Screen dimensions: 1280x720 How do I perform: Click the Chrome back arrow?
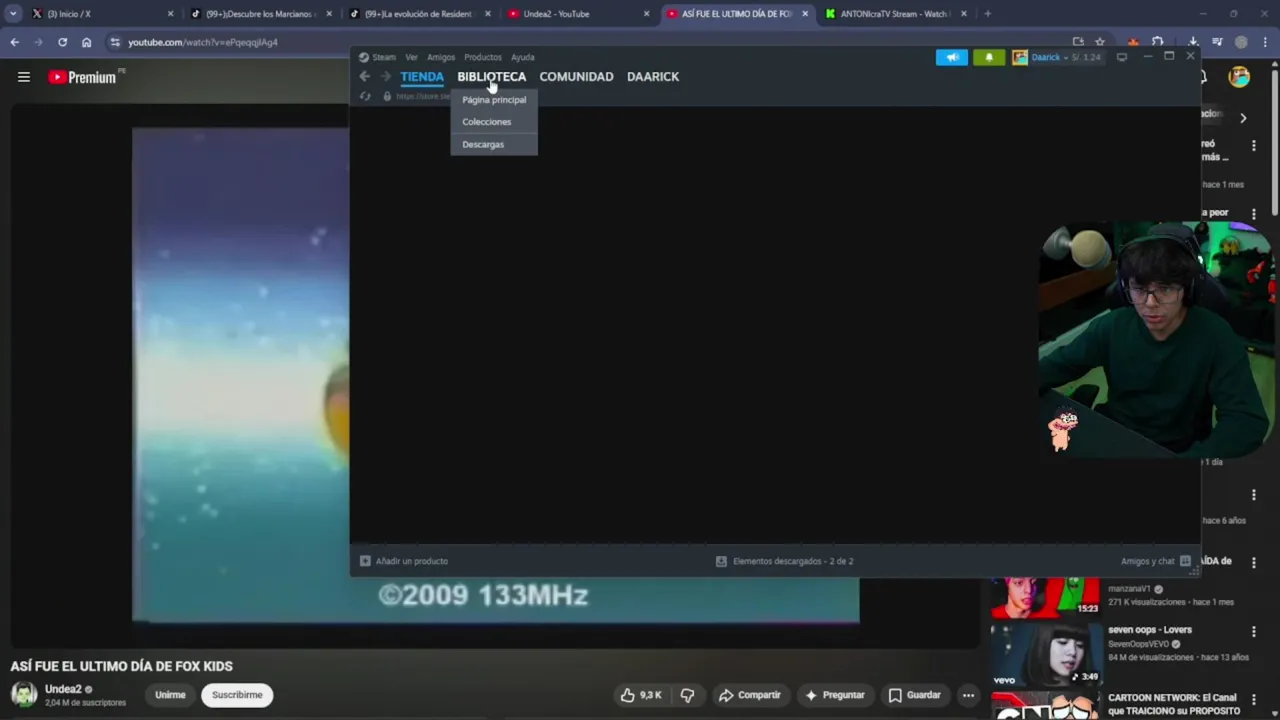[x=14, y=42]
